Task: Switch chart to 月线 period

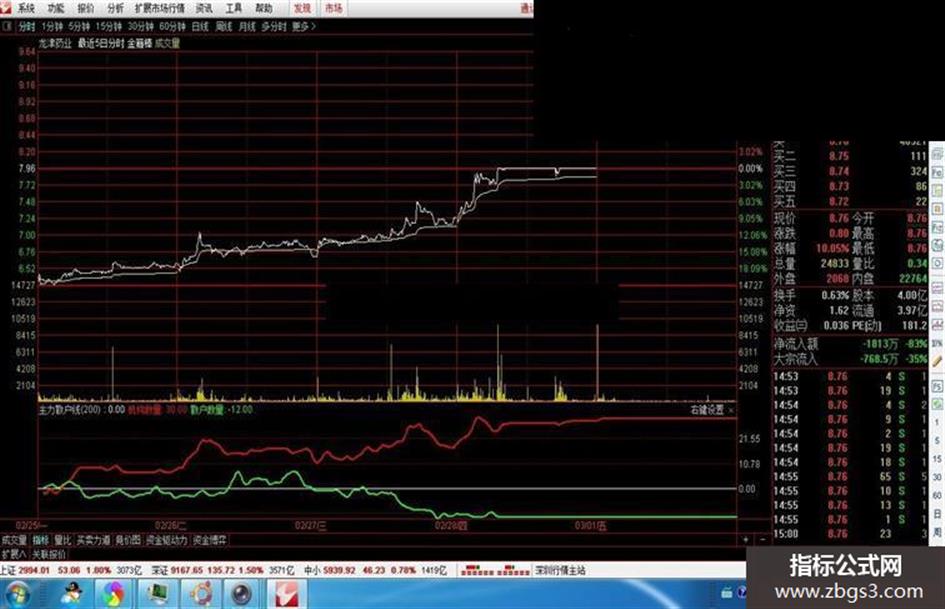Action: click(247, 27)
